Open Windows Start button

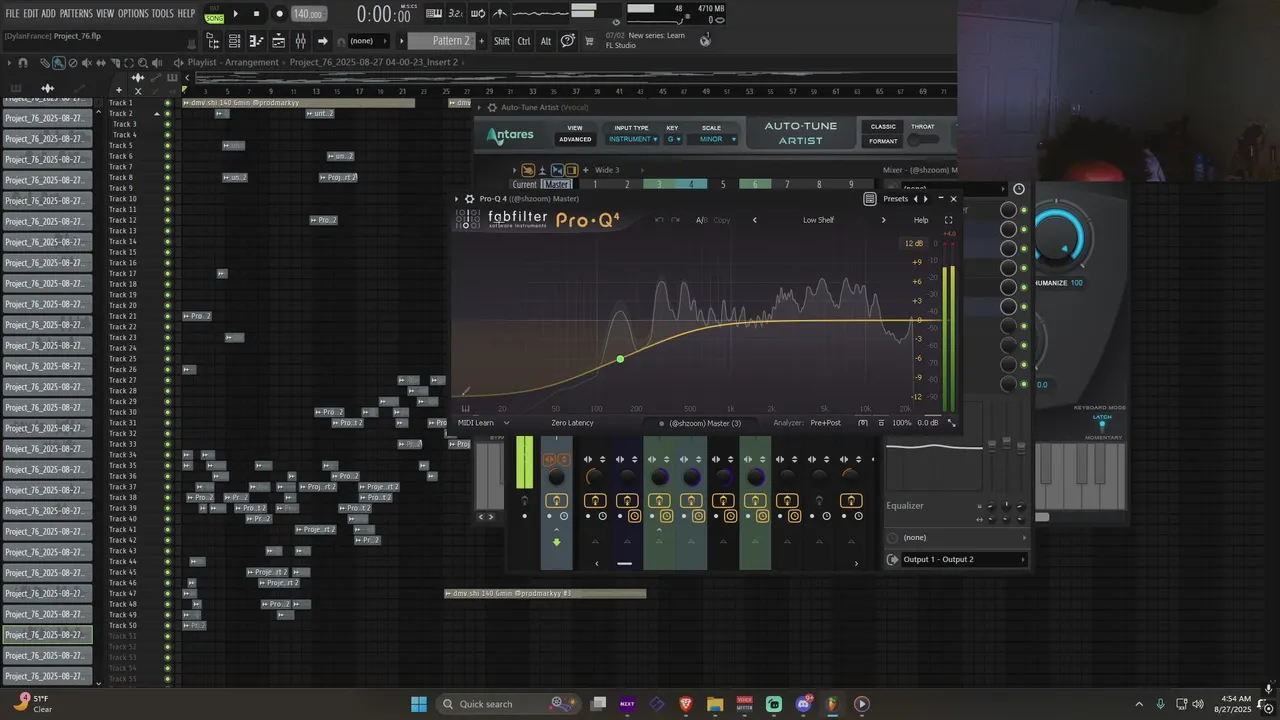(418, 704)
